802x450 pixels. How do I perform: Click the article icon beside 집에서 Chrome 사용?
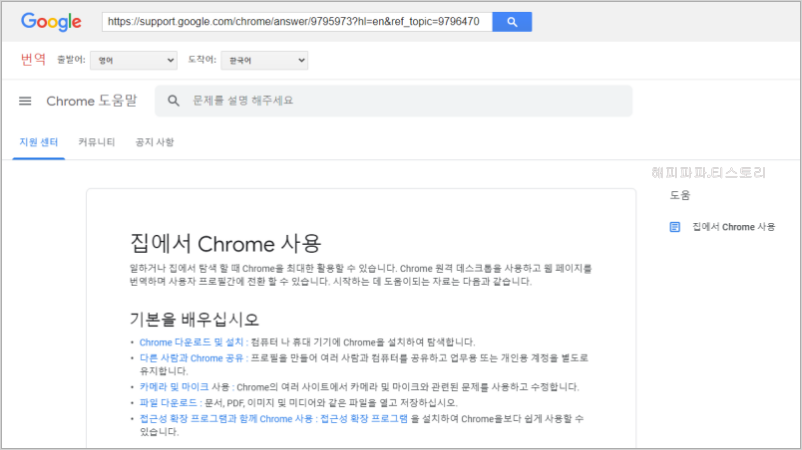[675, 227]
